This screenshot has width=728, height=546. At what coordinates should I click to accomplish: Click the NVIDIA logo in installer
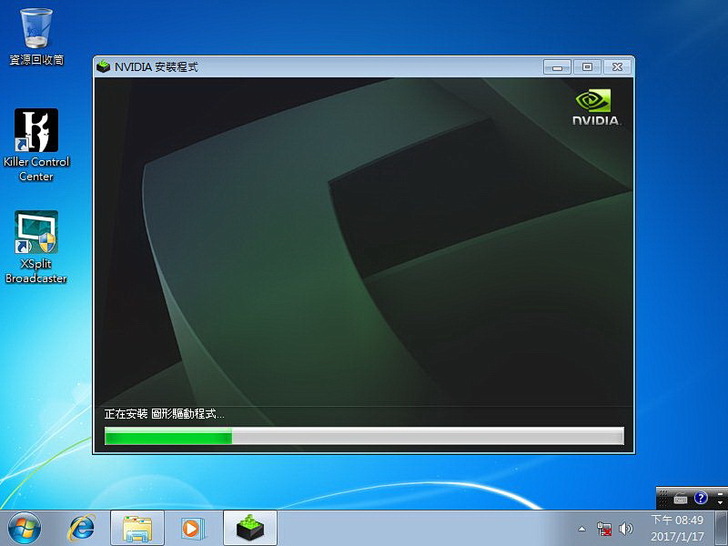pos(596,107)
